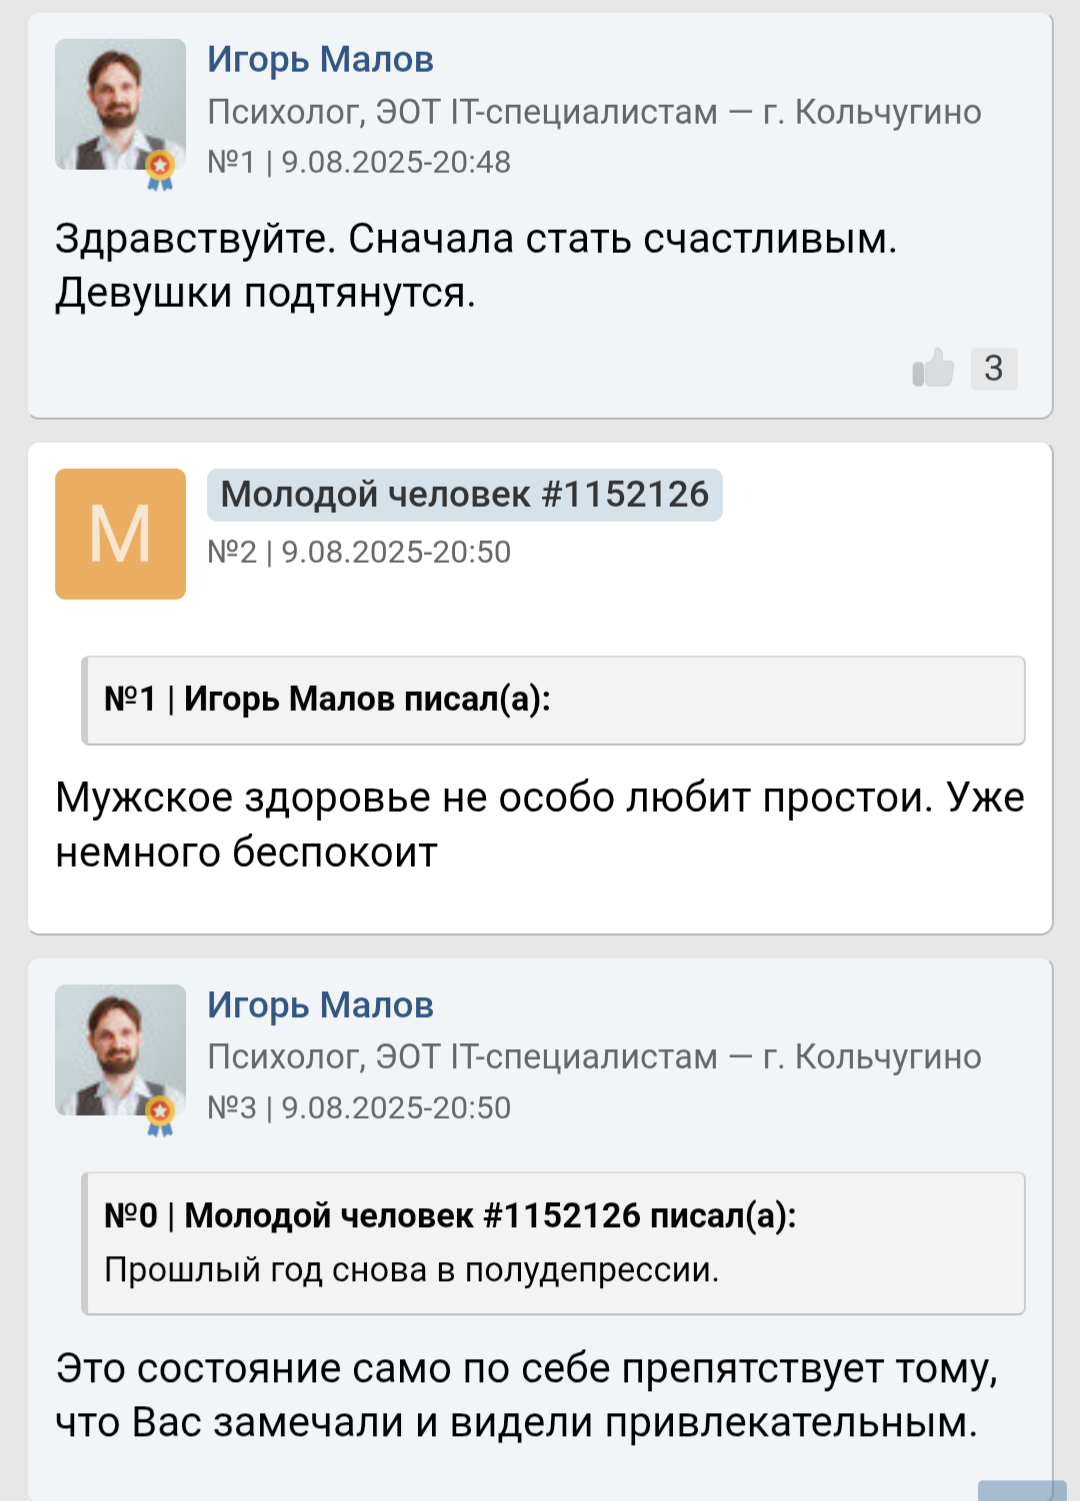Click the №1 | 9.08.2025-20:48 post timestamp
1080x1501 pixels.
pos(359,162)
